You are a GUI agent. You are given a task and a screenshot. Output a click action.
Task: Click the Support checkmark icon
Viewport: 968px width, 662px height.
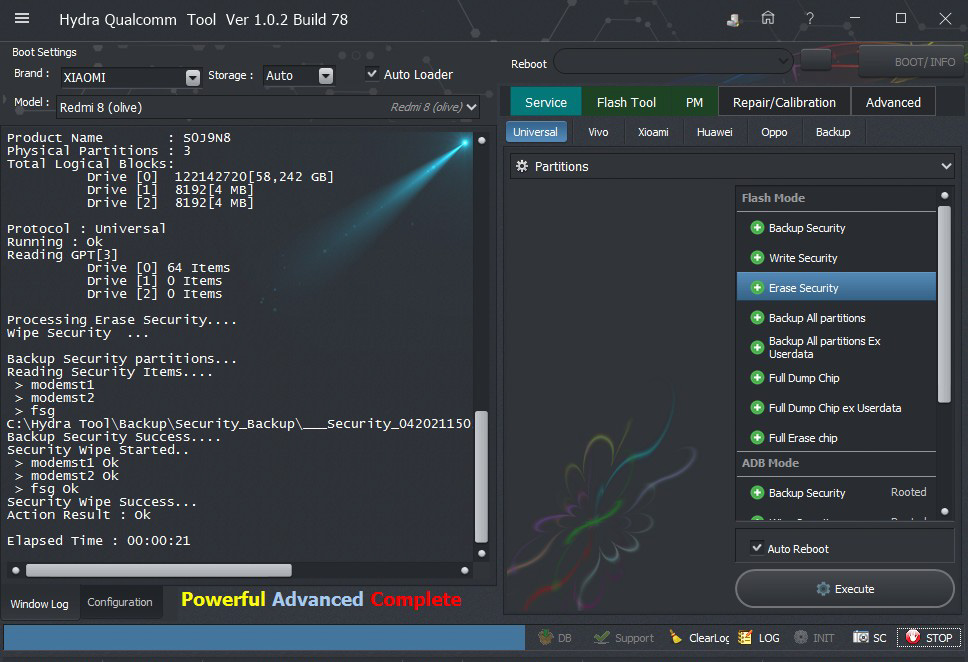[x=601, y=637]
